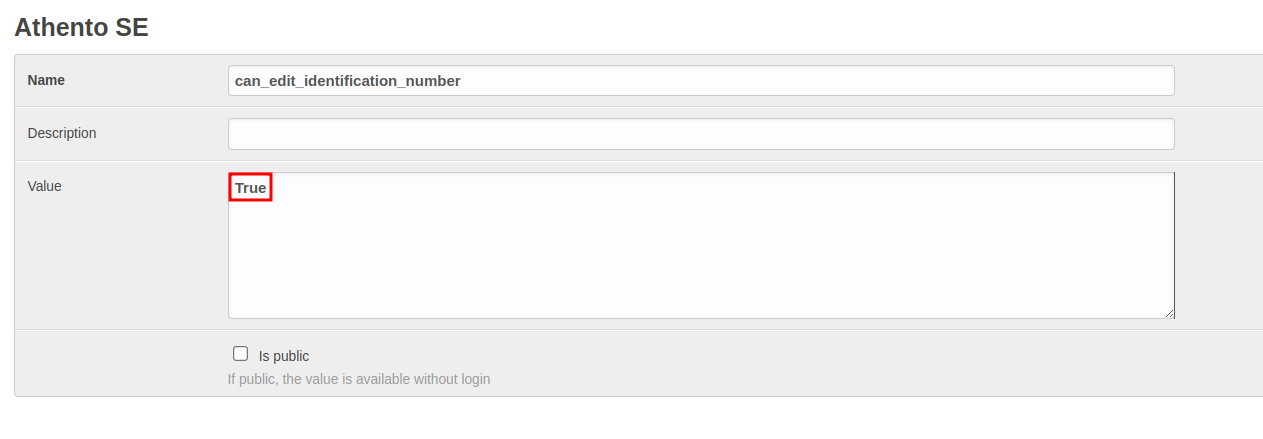Click the word "number" in Name field
1263x439 pixels.
tap(434, 81)
